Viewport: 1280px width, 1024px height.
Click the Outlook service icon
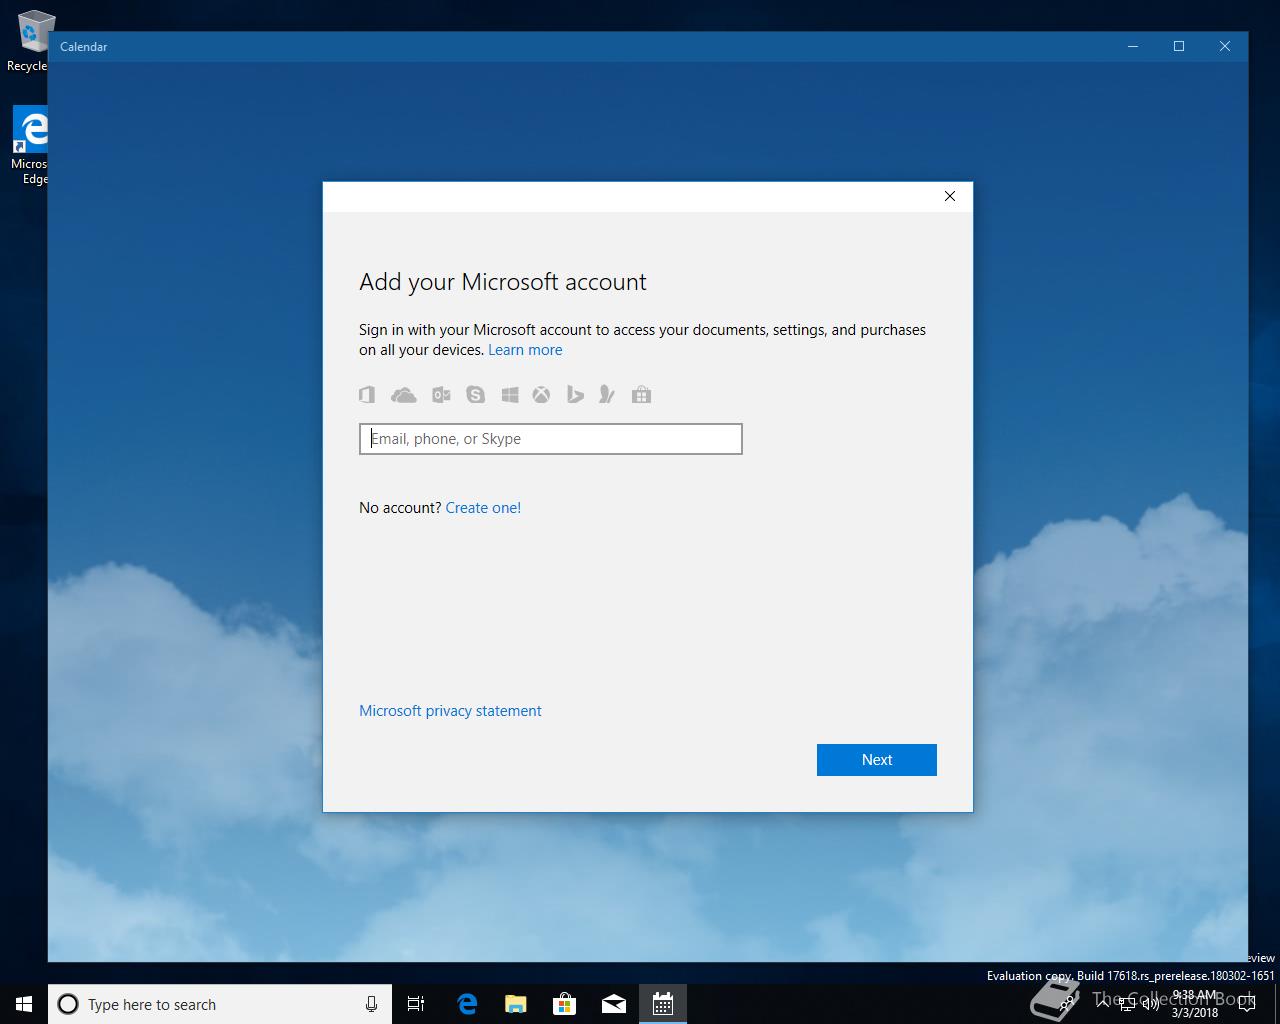(441, 395)
